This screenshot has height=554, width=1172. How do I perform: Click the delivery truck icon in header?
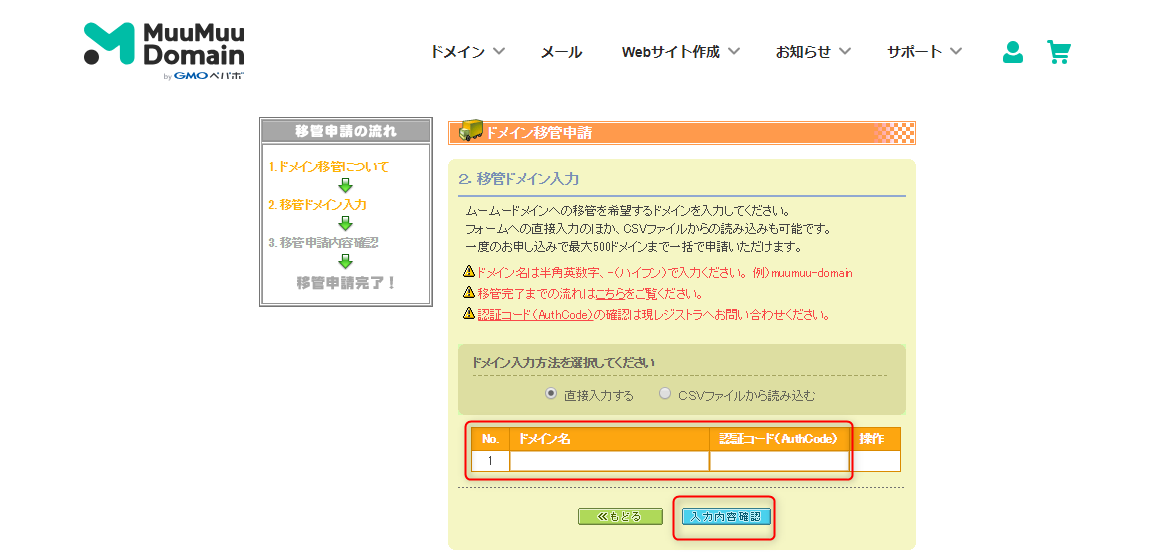click(470, 132)
